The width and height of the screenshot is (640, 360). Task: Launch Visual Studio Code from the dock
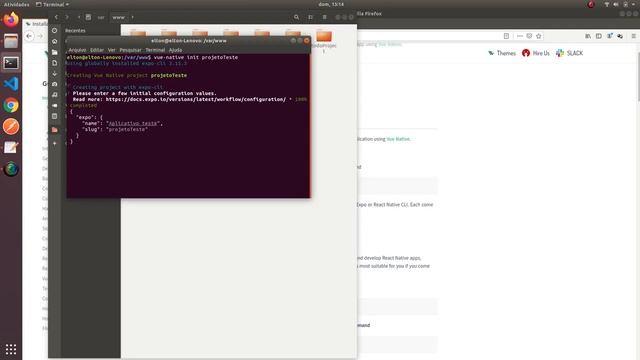click(x=11, y=84)
